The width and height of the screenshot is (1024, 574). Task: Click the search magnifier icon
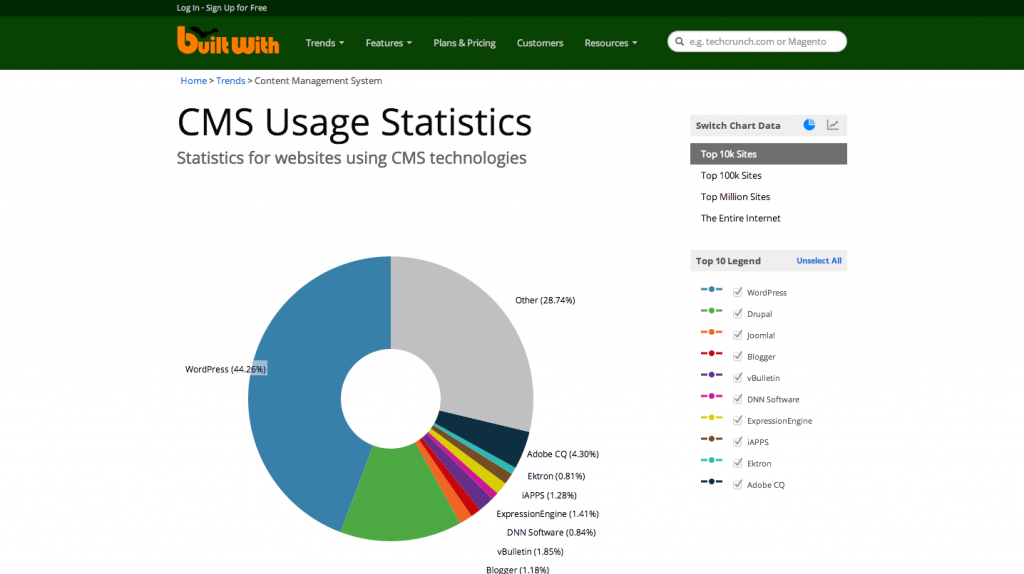coord(679,42)
